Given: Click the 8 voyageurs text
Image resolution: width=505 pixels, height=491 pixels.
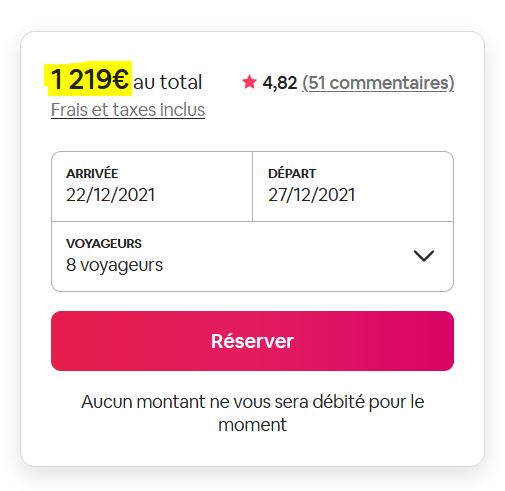Looking at the screenshot, I should pos(114,265).
